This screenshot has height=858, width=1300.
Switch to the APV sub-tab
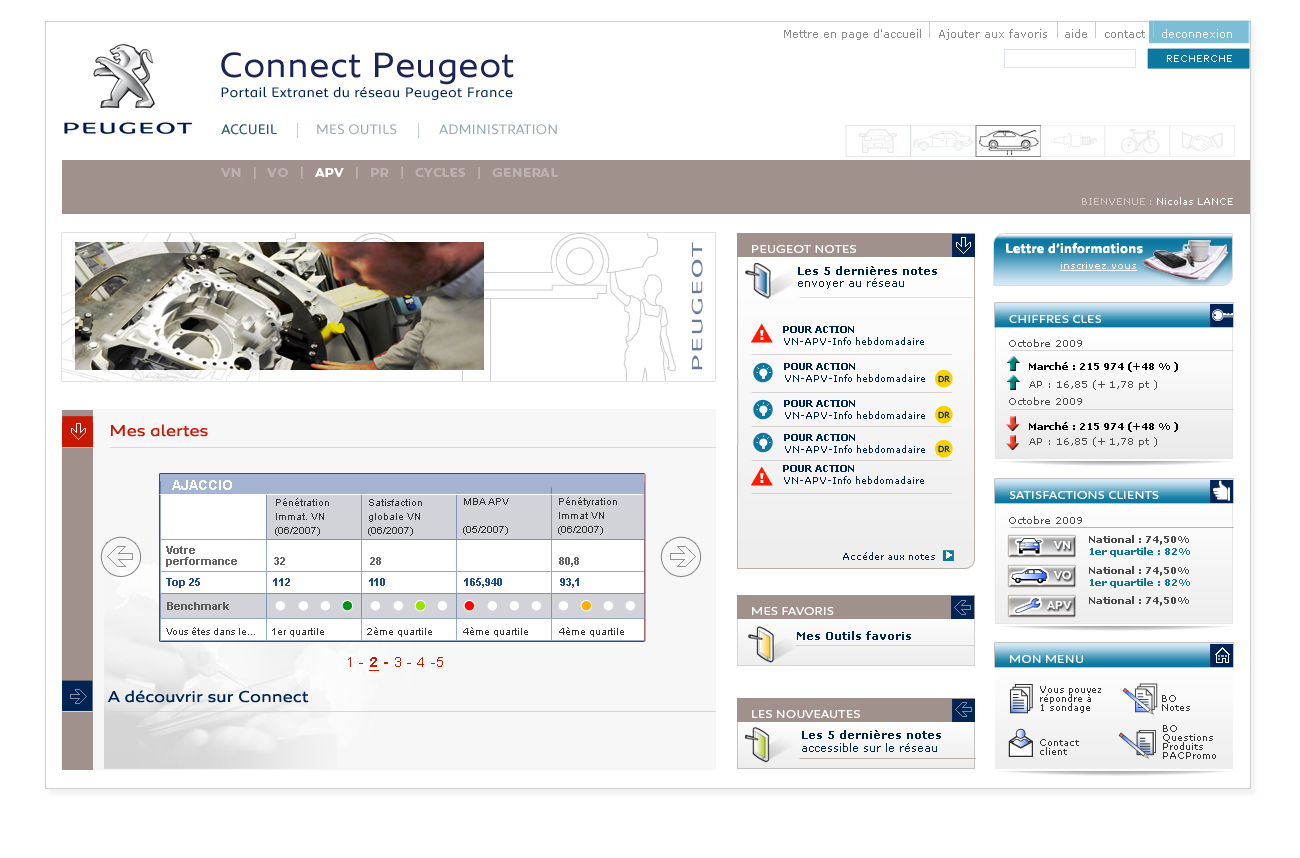(329, 172)
